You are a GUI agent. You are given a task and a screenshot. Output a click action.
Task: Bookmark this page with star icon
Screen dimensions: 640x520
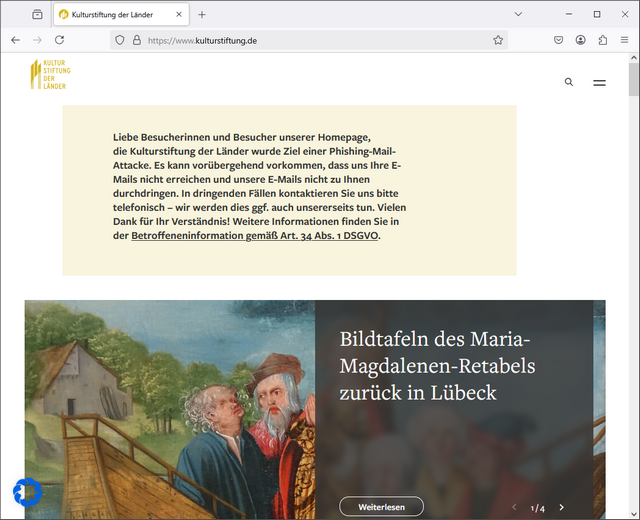tap(498, 40)
